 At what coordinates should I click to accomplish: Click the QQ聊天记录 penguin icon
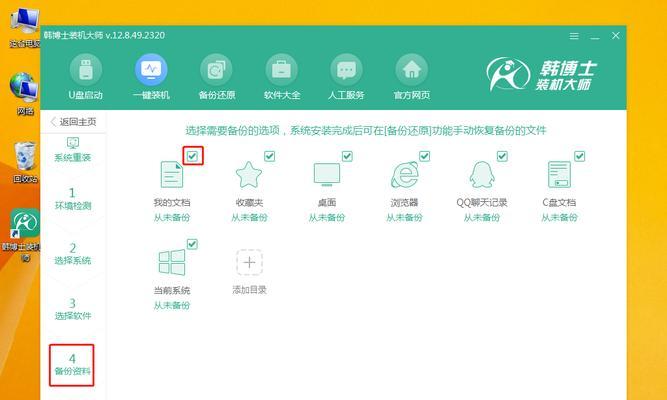[482, 174]
